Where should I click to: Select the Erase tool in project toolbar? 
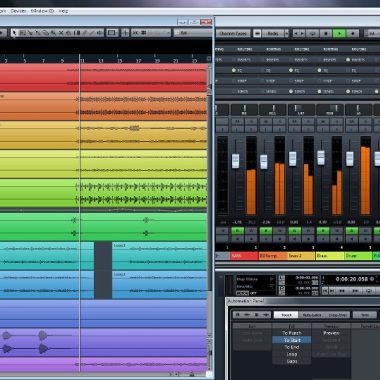(x=45, y=33)
